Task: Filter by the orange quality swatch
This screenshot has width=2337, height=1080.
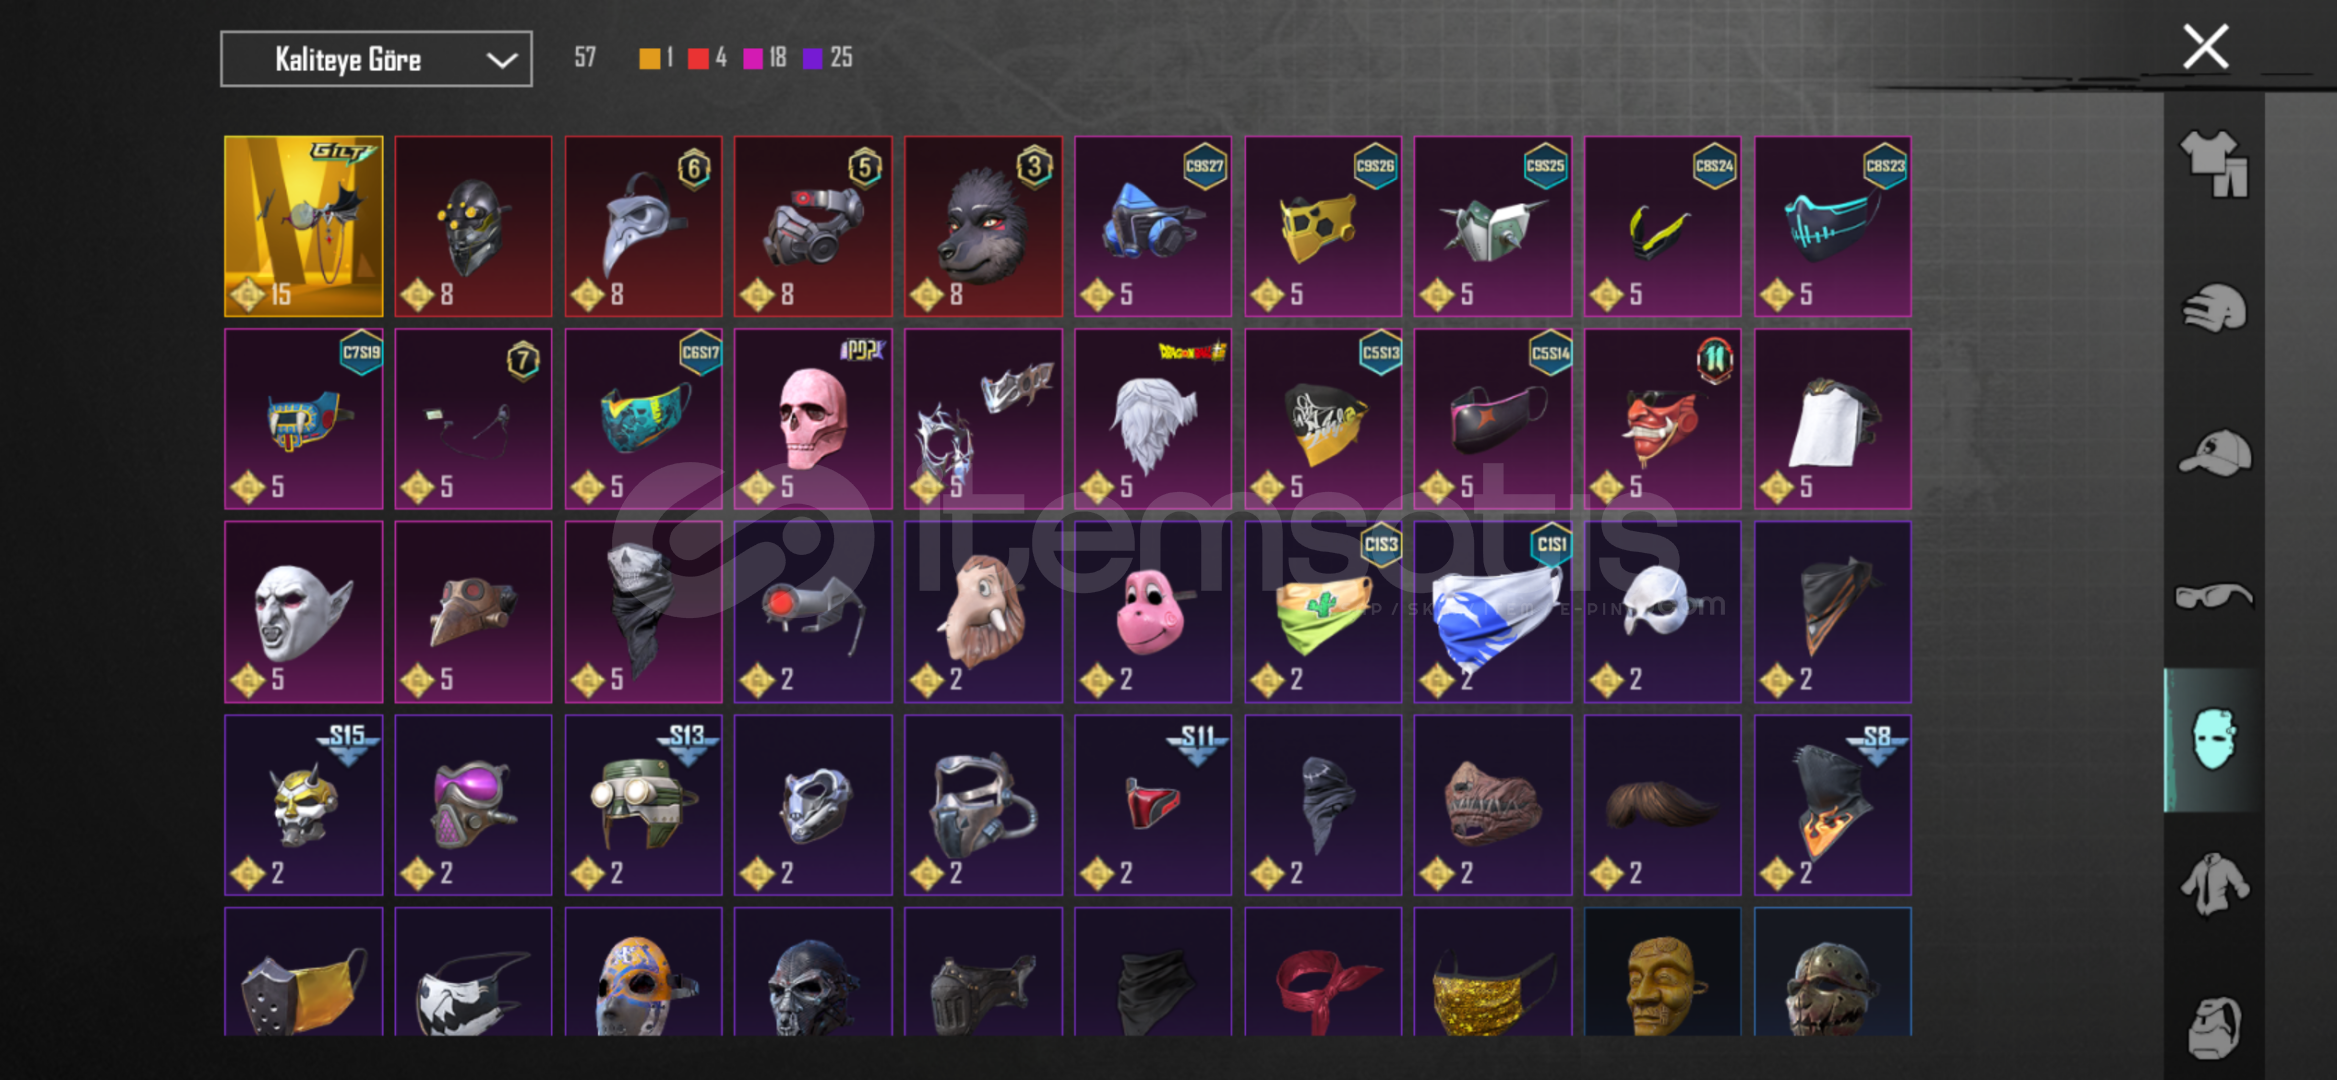Action: click(649, 58)
